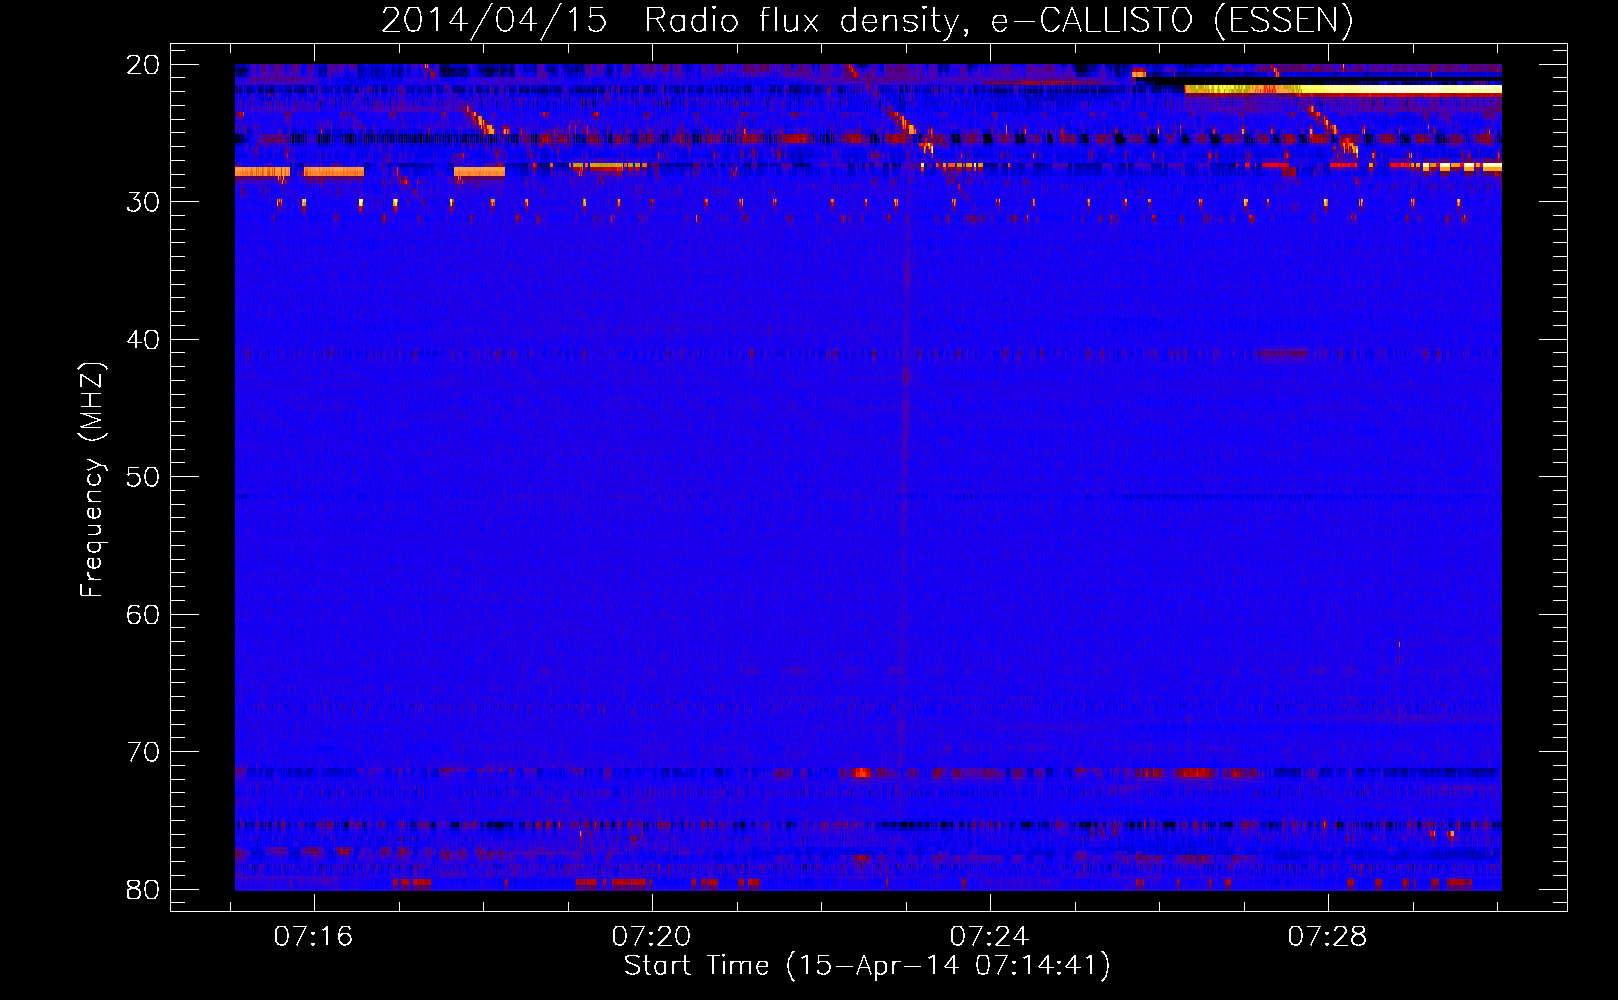1618x1000 pixels.
Task: Click the plot title "Radio flux density, e-CALLISTO (ESSEN)"
Action: pos(998,20)
